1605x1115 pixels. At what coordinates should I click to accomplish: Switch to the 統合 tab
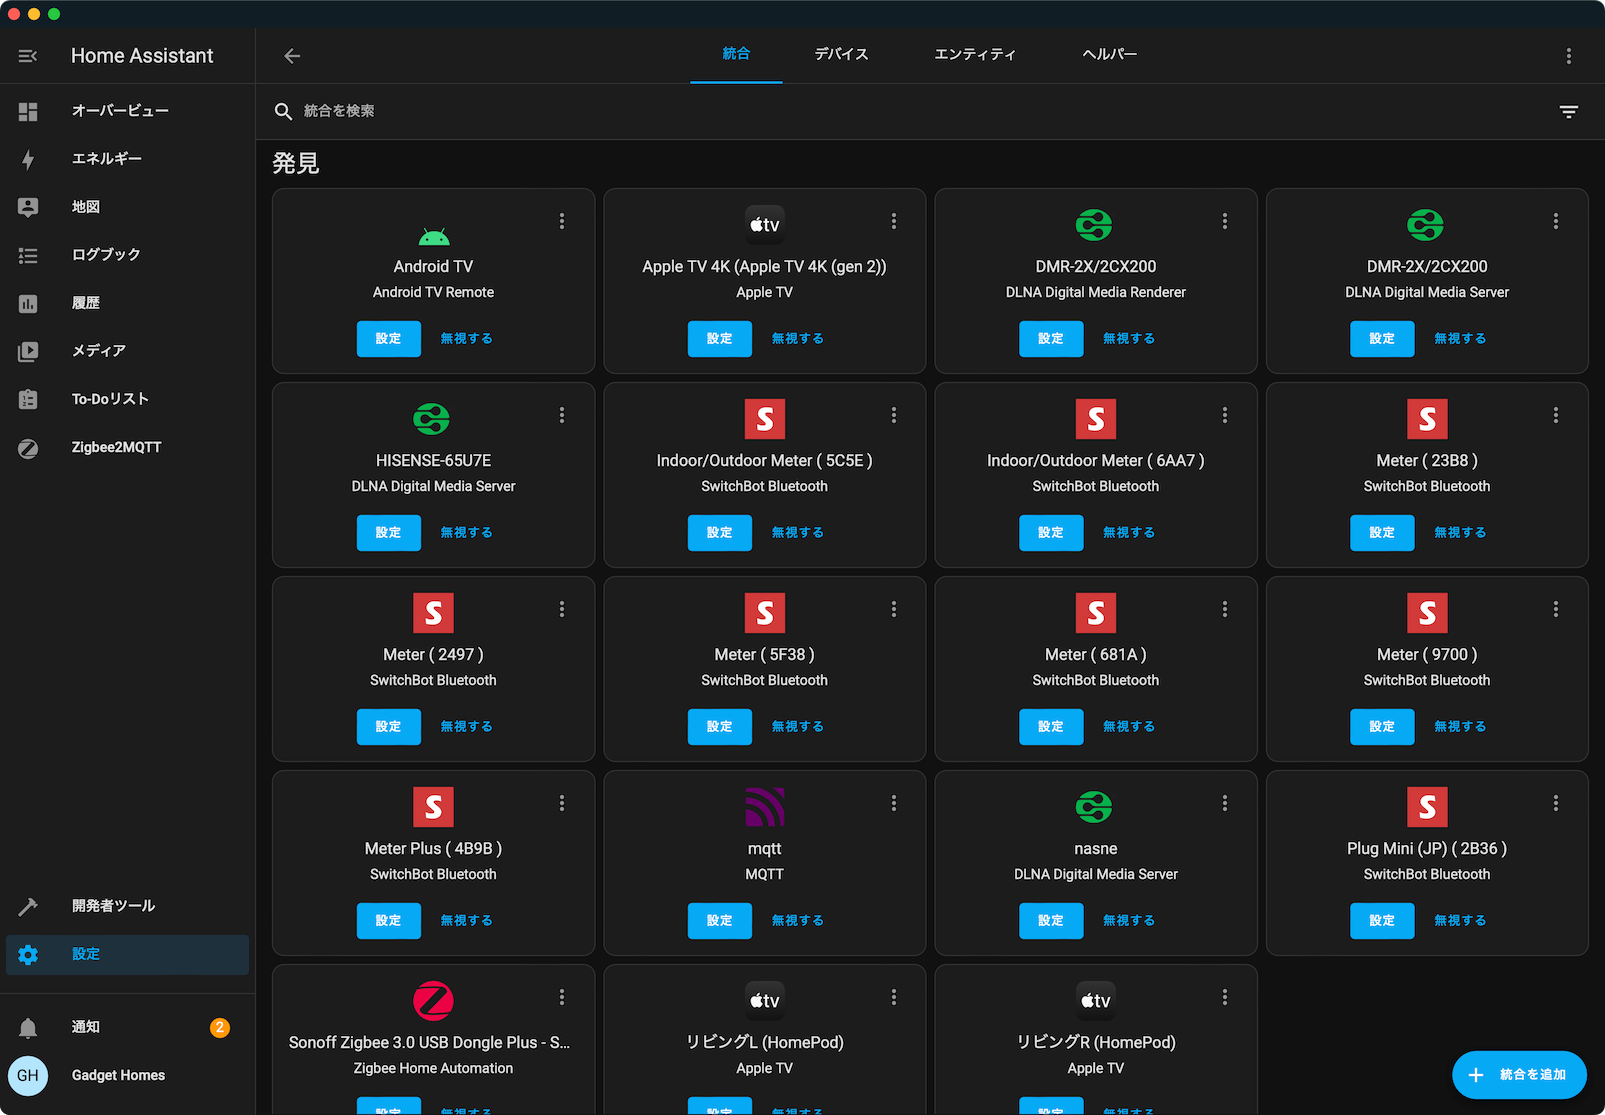coord(736,54)
